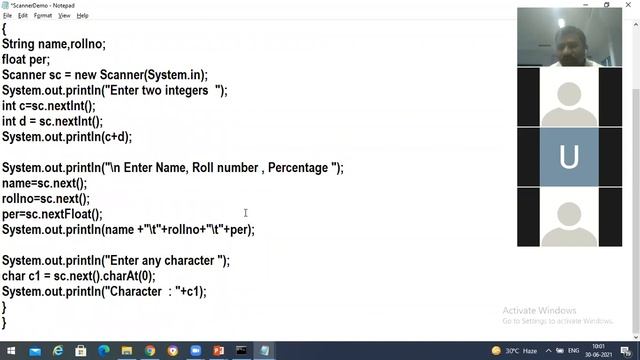Place cursor in 'String name,rollno;' line

(x=54, y=44)
